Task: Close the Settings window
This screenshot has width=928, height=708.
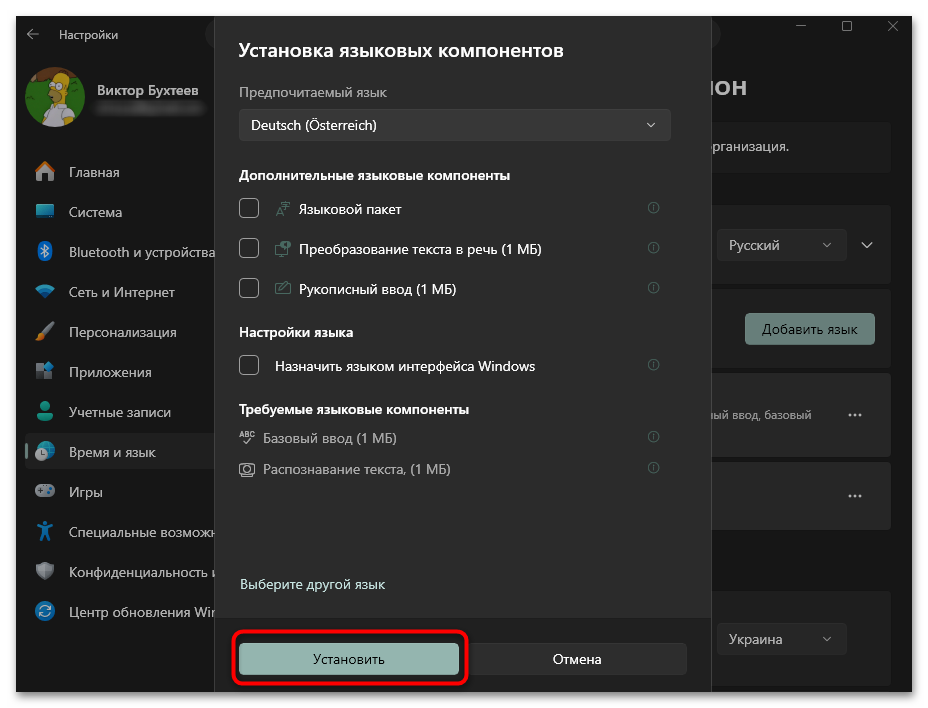Action: pos(892,26)
